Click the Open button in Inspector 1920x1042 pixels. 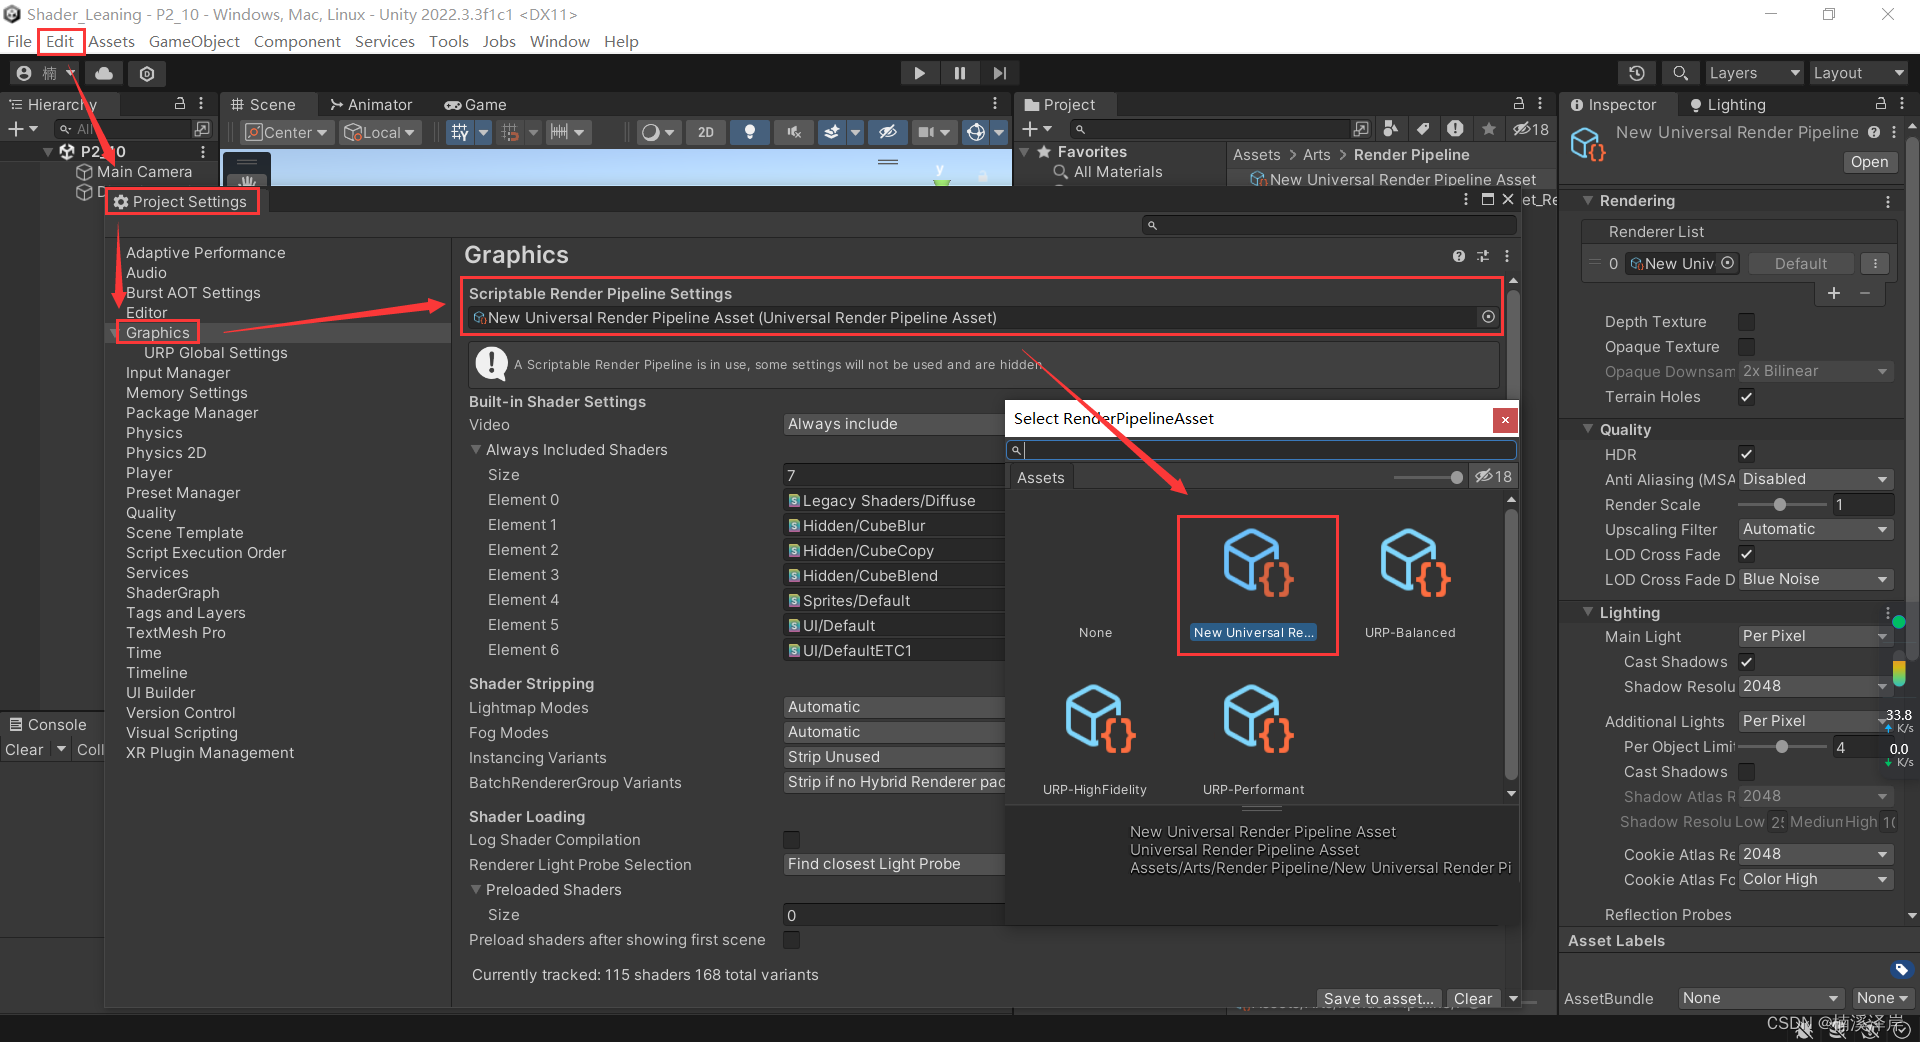tap(1869, 162)
